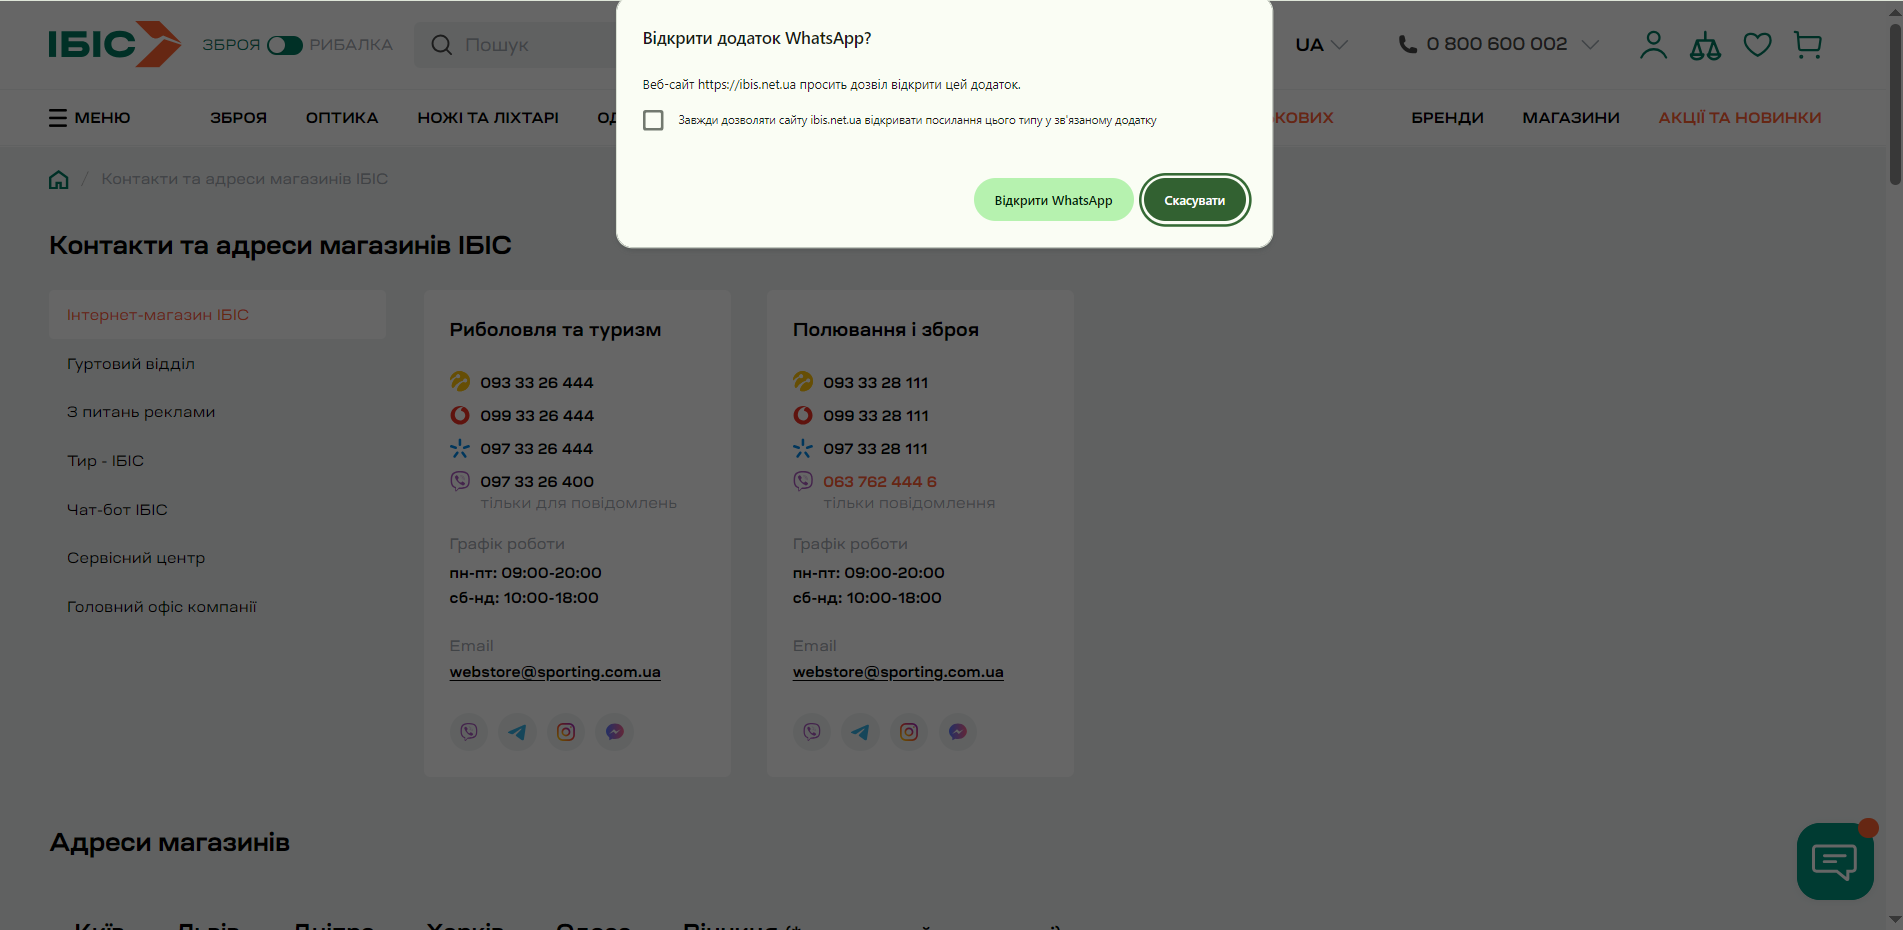Image resolution: width=1903 pixels, height=930 pixels.
Task: Click phone number 099 33 28 111
Action: click(876, 416)
